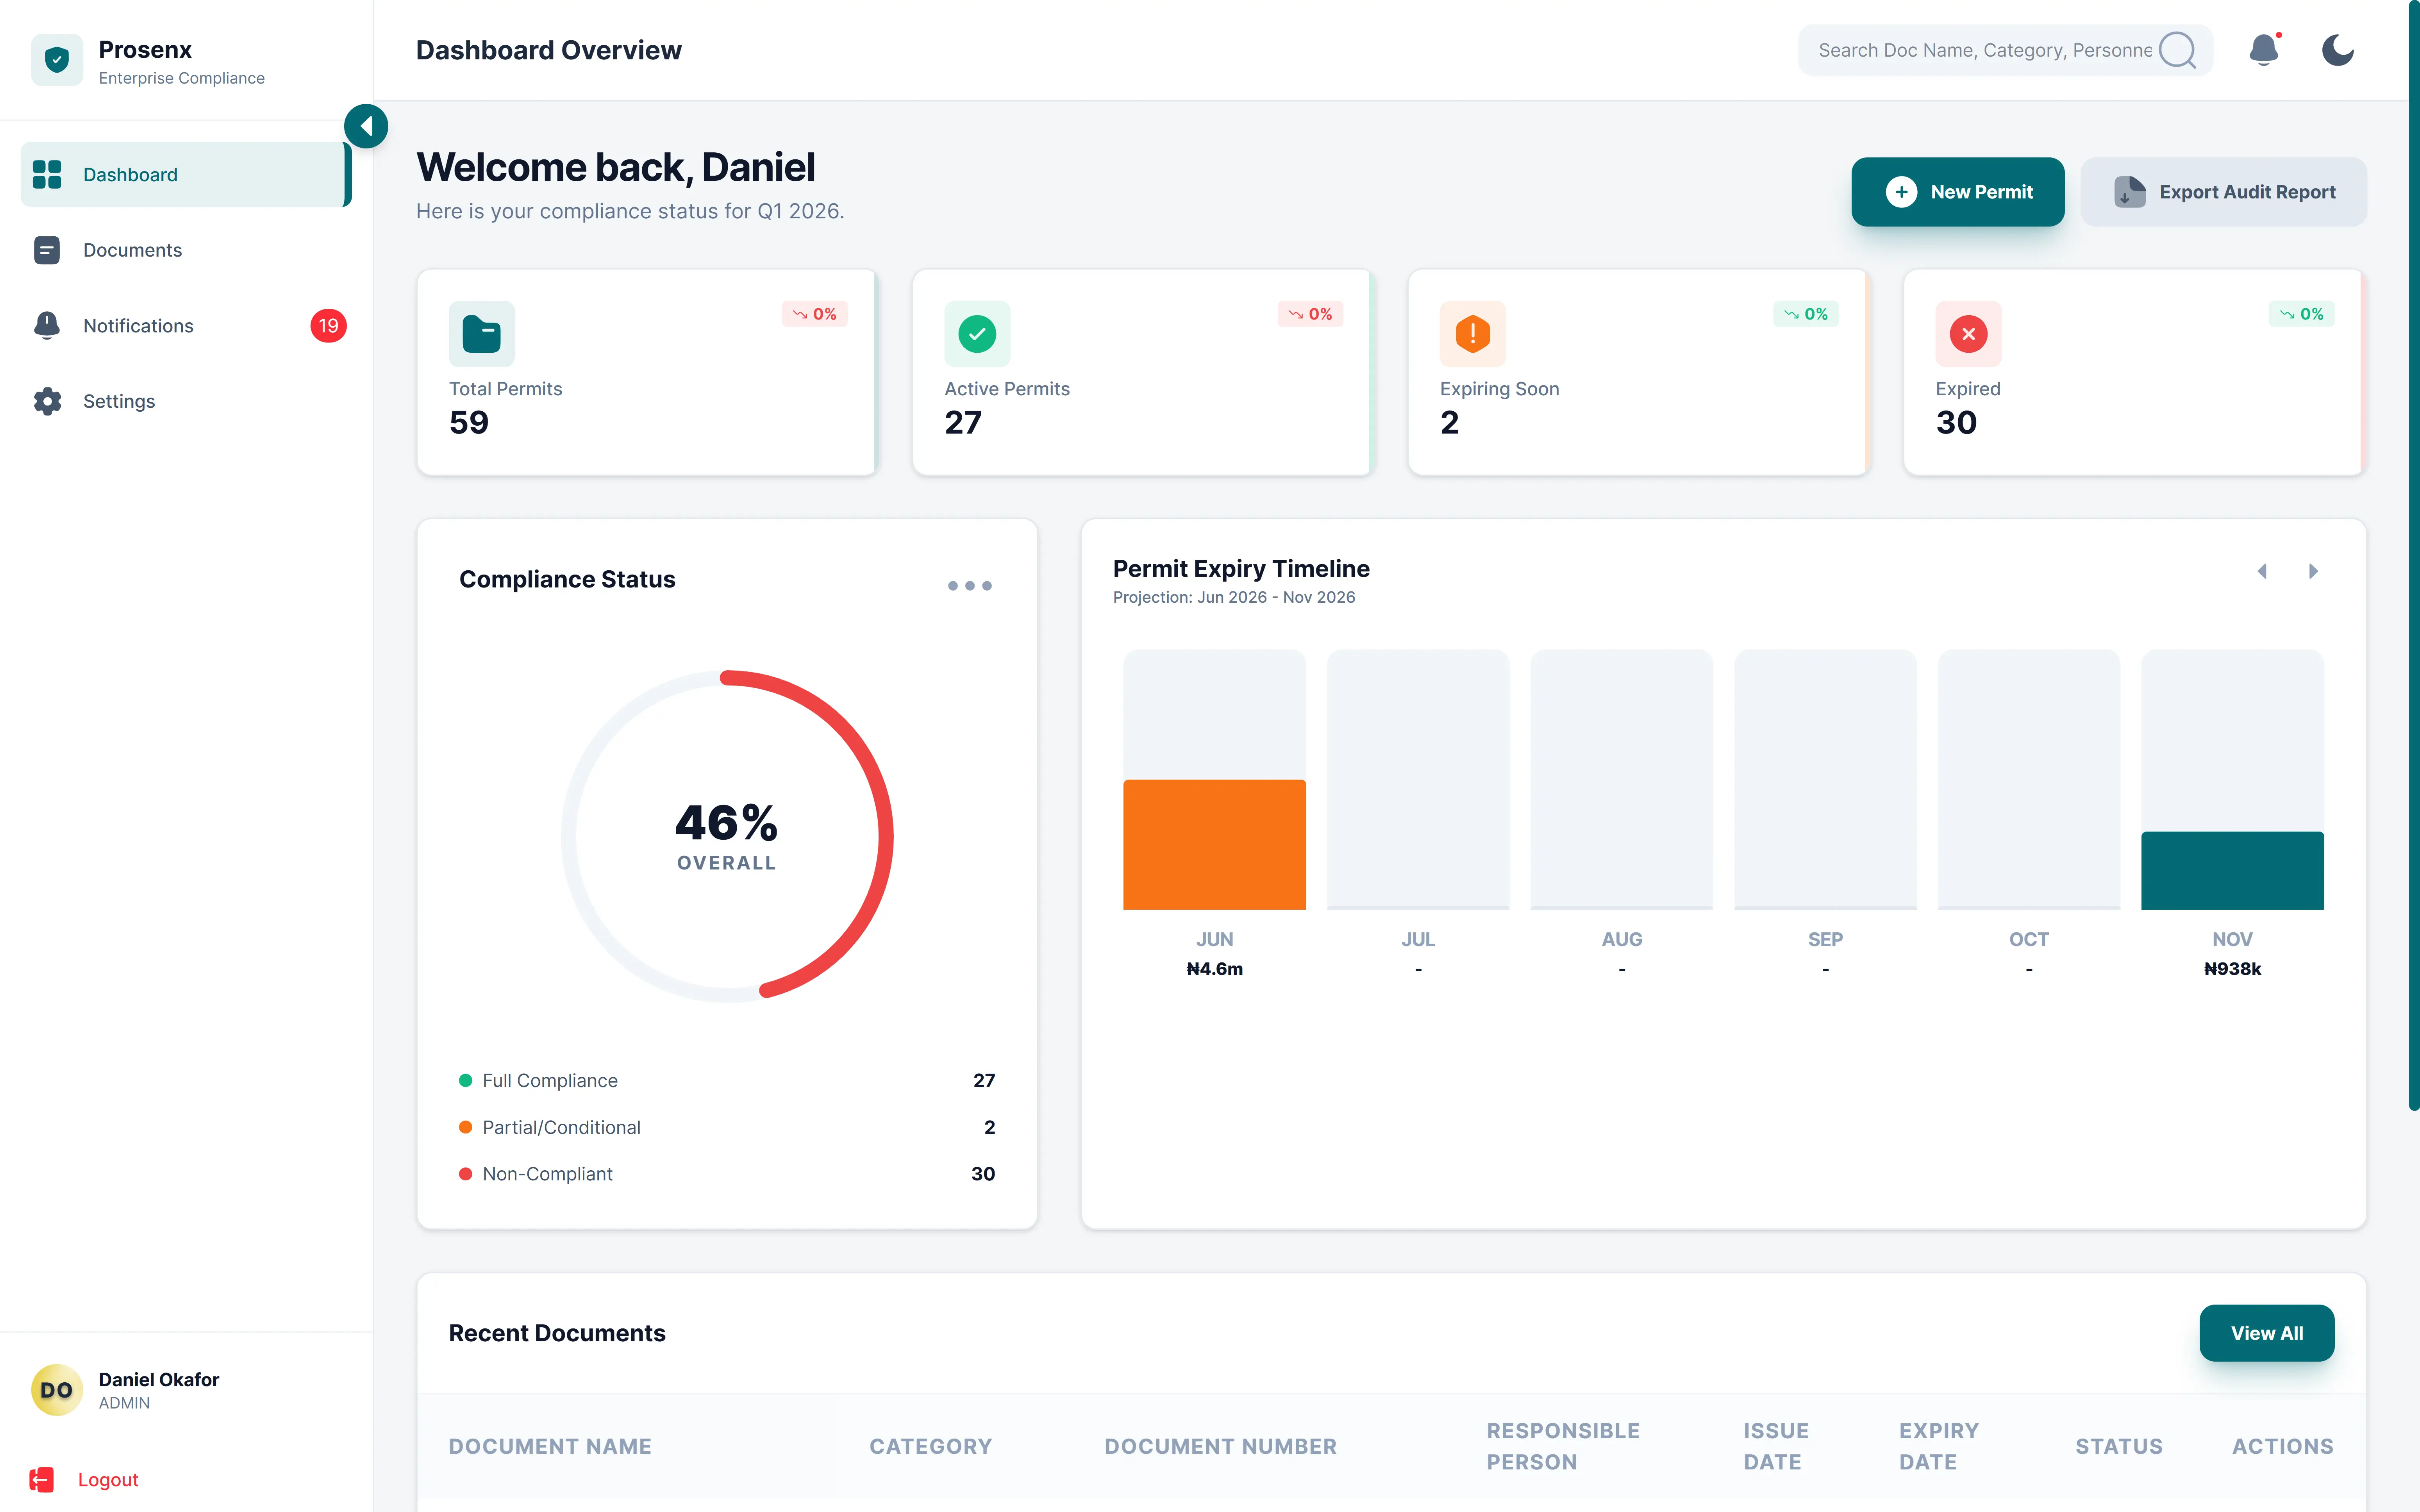This screenshot has width=2420, height=1512.
Task: Click the Expired red X icon
Action: point(1968,334)
